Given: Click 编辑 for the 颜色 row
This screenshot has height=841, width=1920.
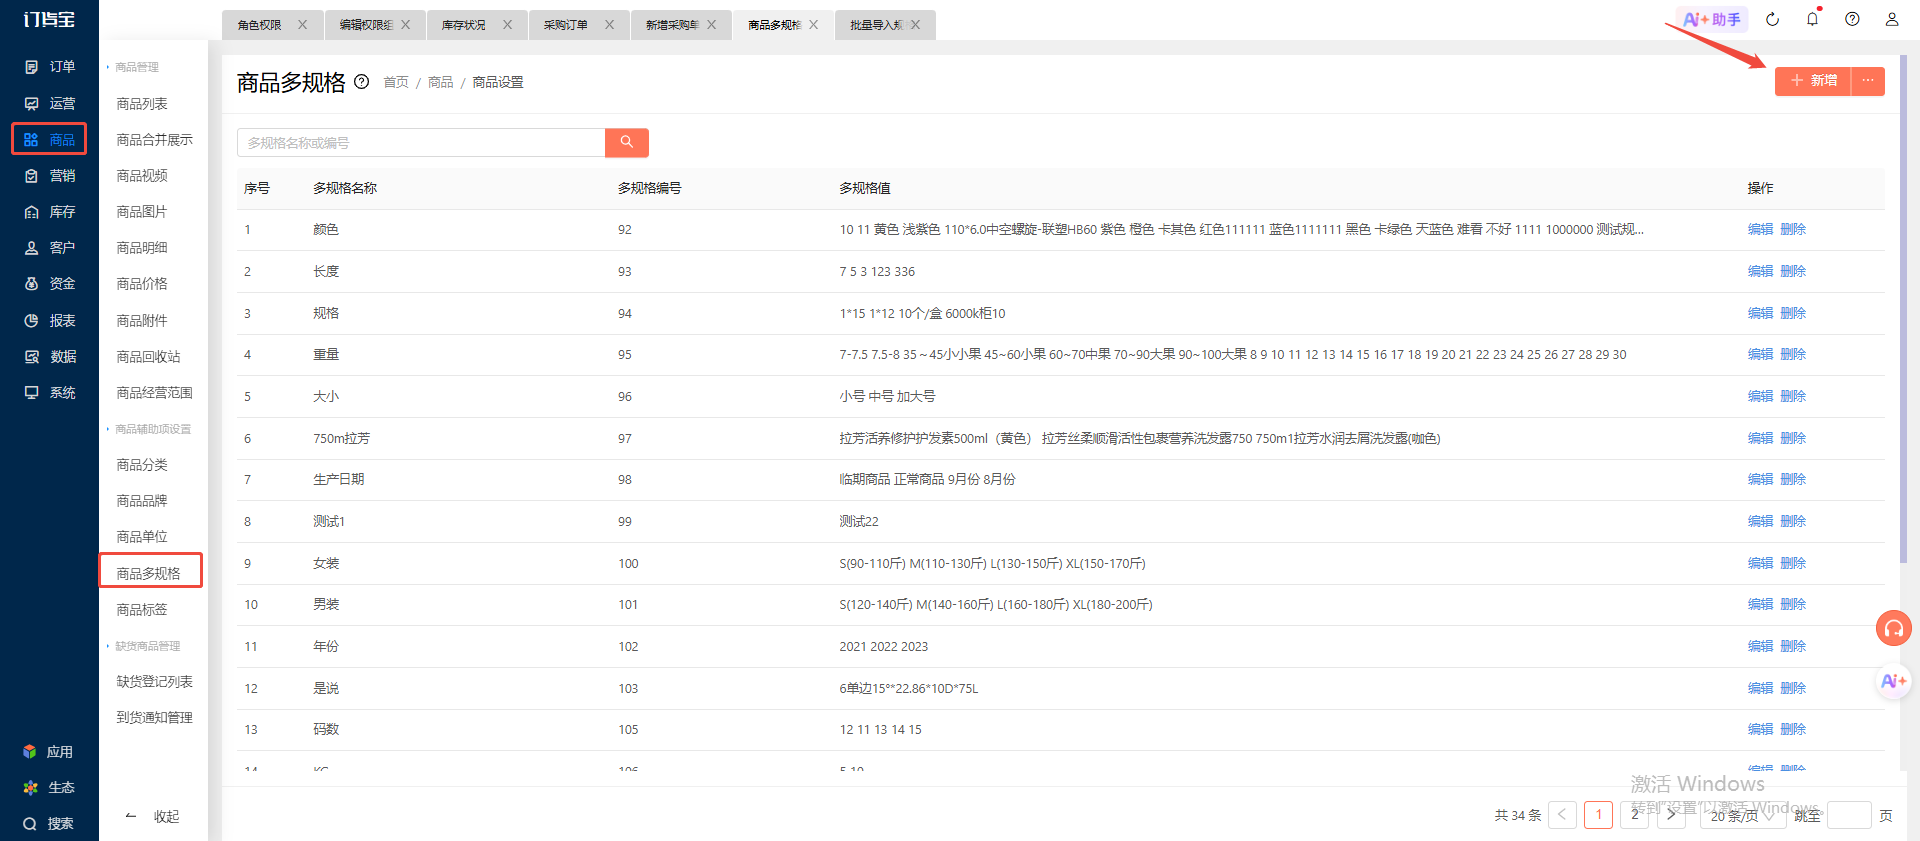Looking at the screenshot, I should coord(1760,229).
